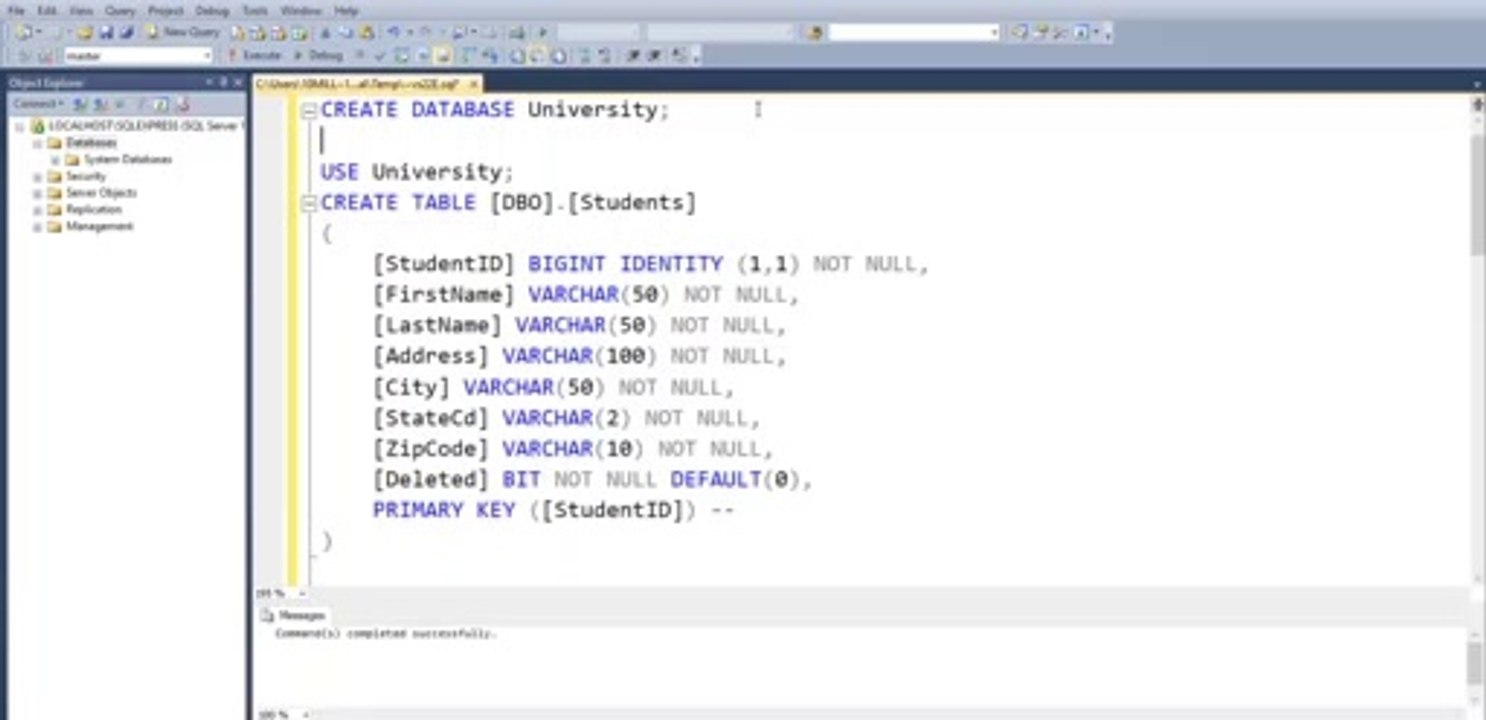The height and width of the screenshot is (720, 1486).
Task: Close the SQL query tab
Action: (x=474, y=84)
